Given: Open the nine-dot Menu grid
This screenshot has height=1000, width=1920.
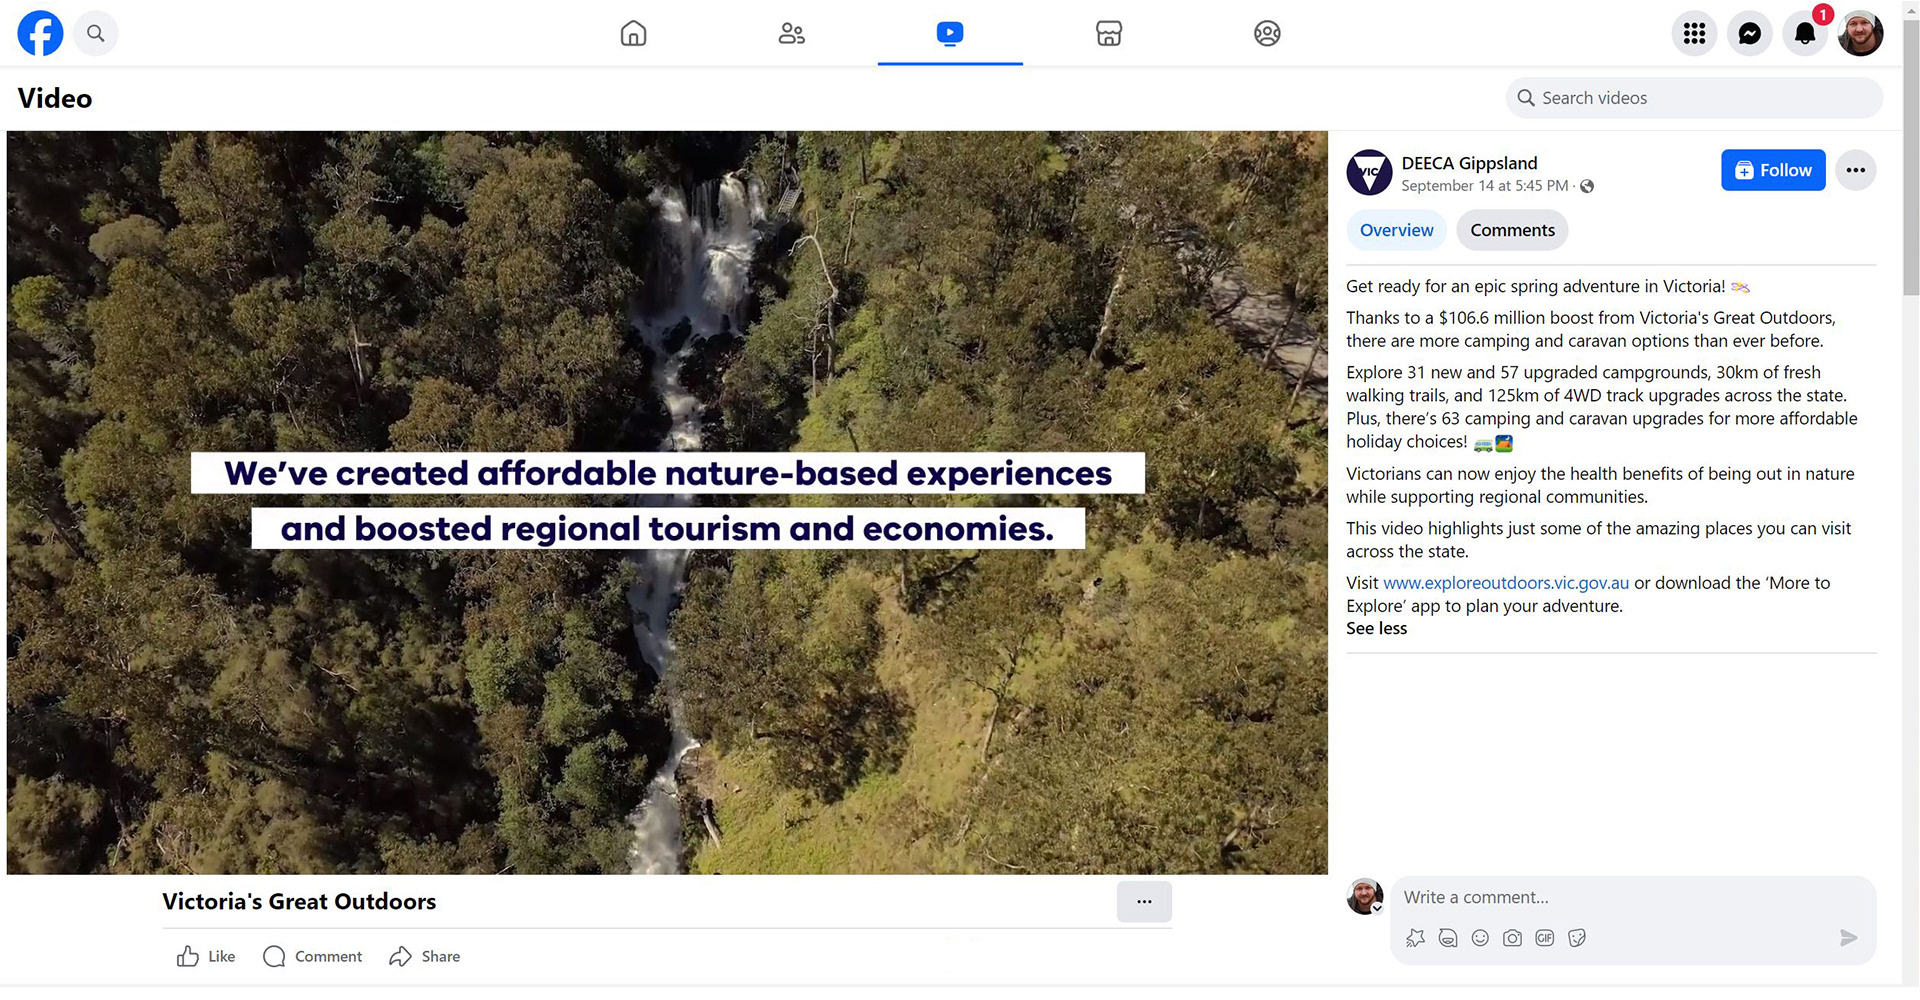Looking at the screenshot, I should coord(1694,33).
